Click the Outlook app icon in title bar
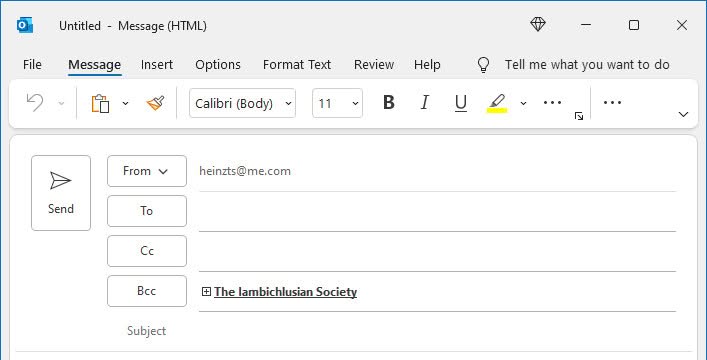The image size is (707, 360). click(x=25, y=25)
